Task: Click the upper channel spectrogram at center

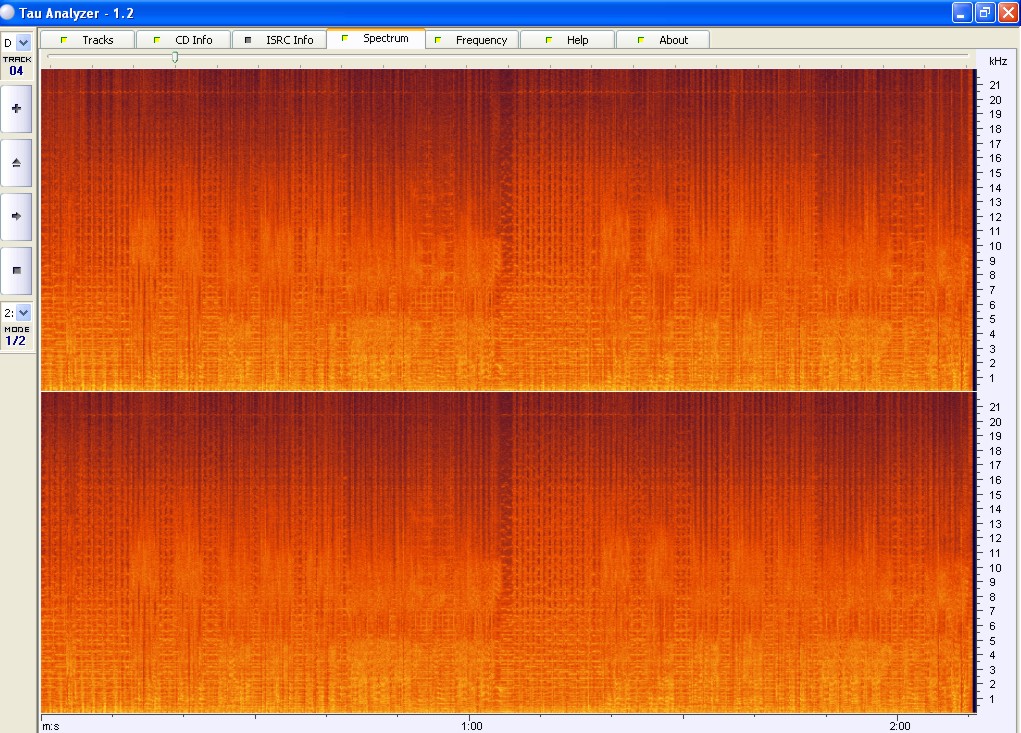Action: point(508,229)
